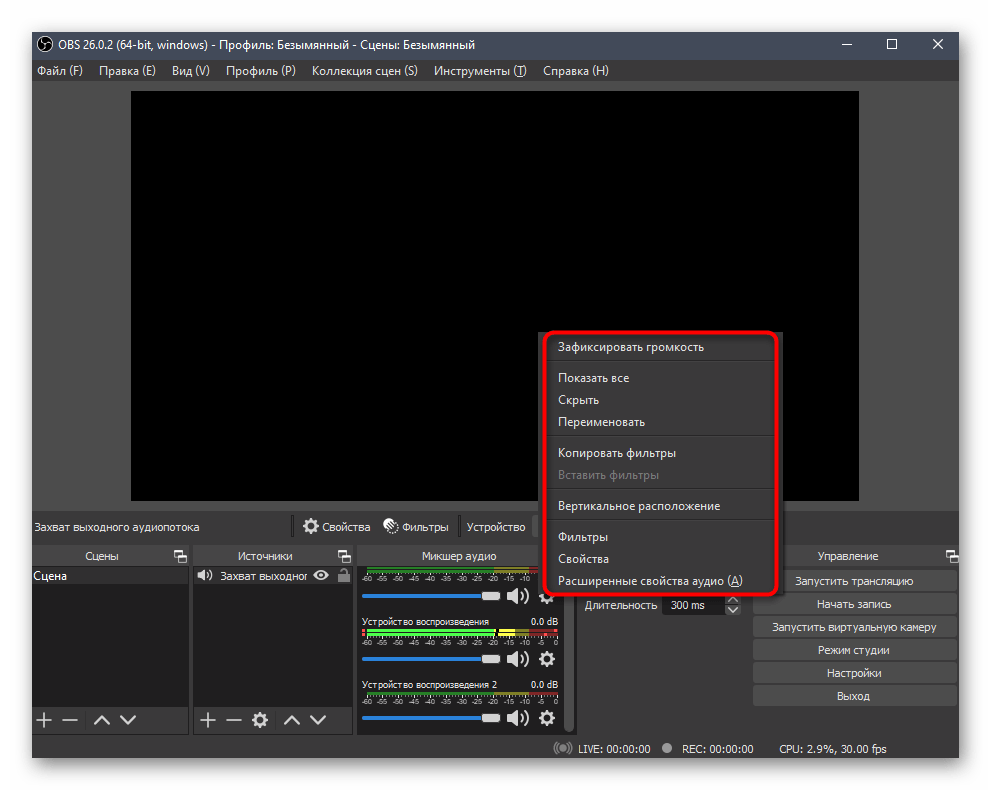The width and height of the screenshot is (991, 790).
Task: Open gear settings for Устройство воспроизведения 2
Action: click(x=547, y=718)
